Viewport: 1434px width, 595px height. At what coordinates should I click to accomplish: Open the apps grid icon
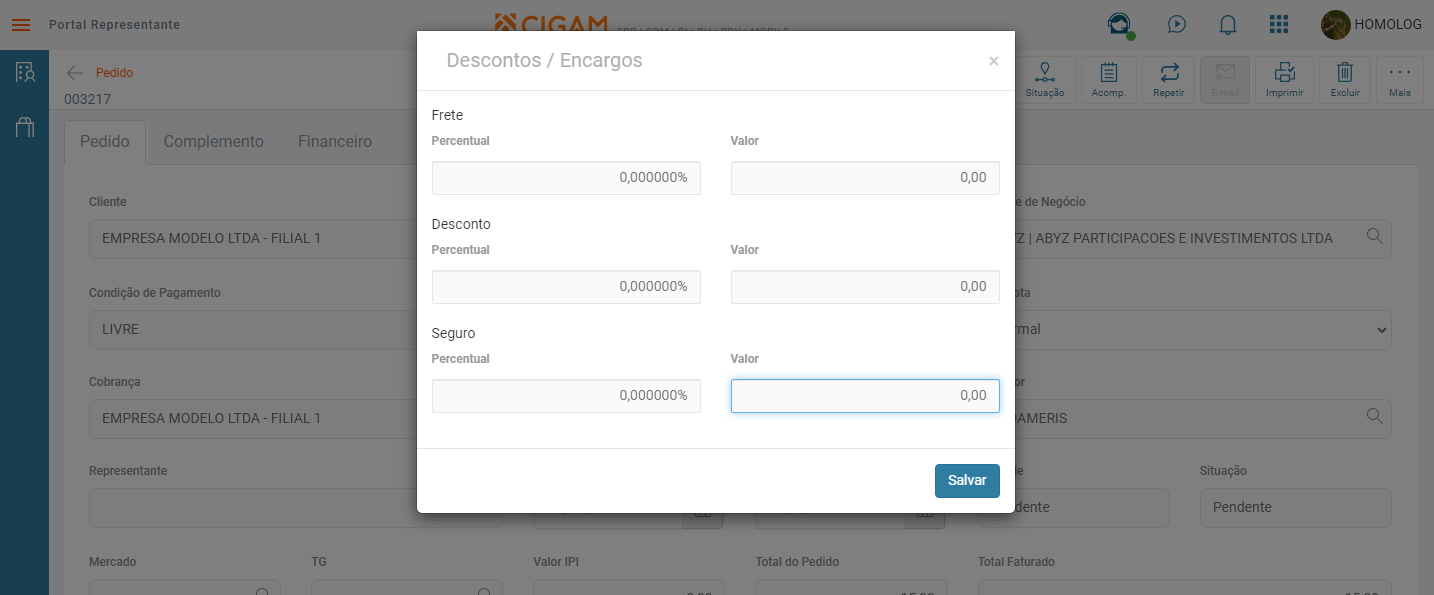[1279, 24]
